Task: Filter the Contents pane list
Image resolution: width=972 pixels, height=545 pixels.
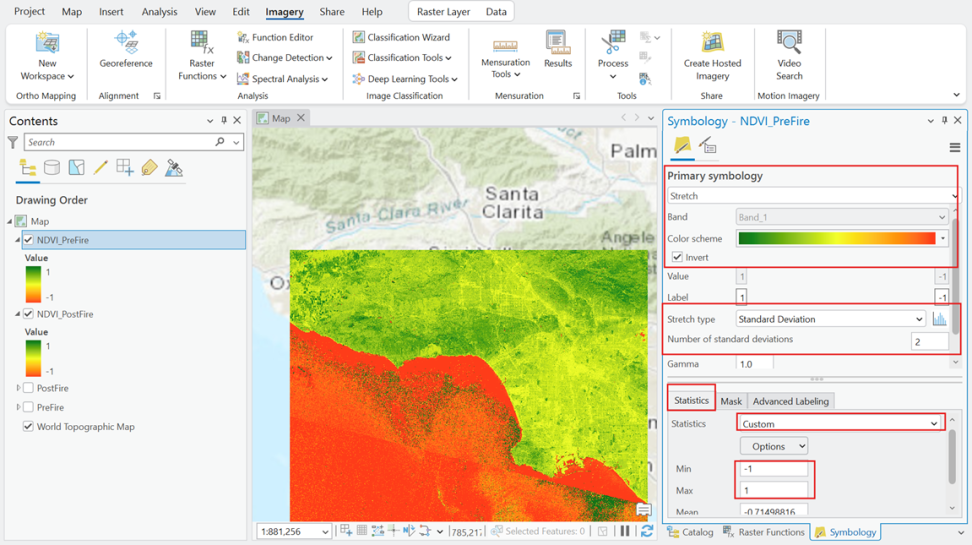Action: (x=13, y=143)
